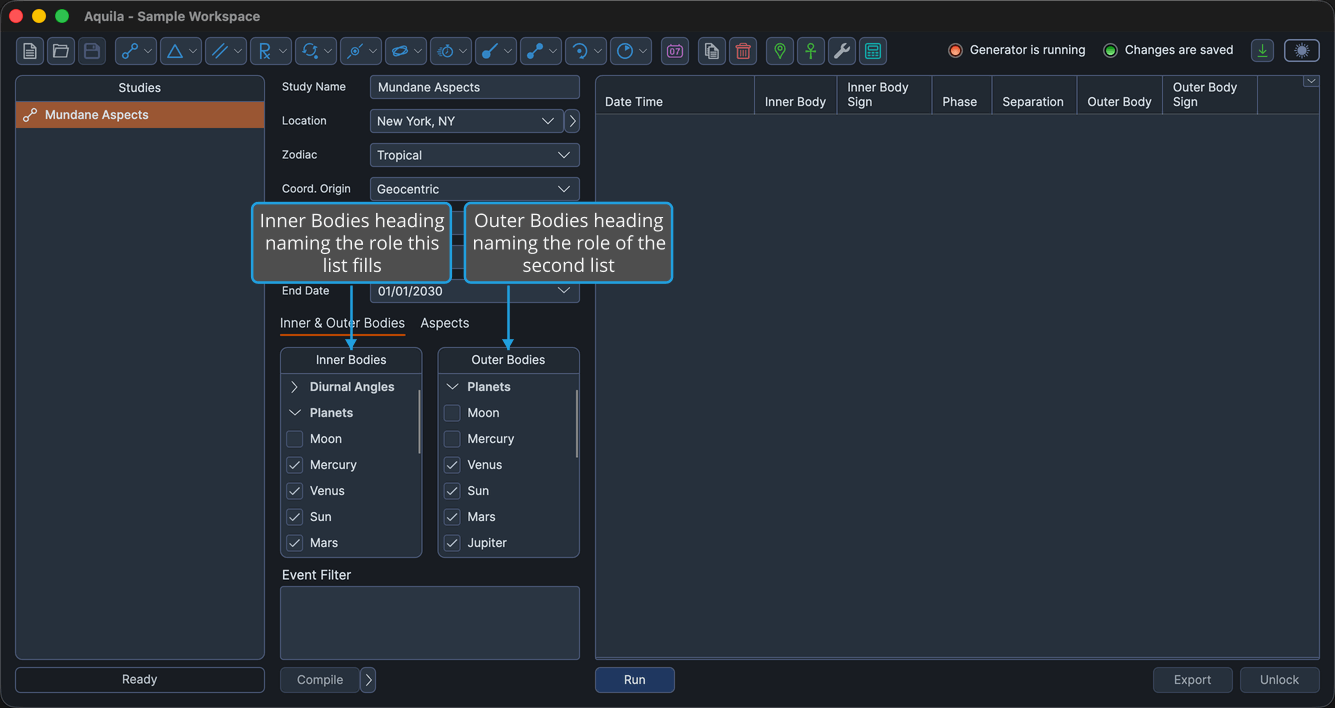1335x708 pixels.
Task: Save the workspace with the floppy icon
Action: point(92,51)
